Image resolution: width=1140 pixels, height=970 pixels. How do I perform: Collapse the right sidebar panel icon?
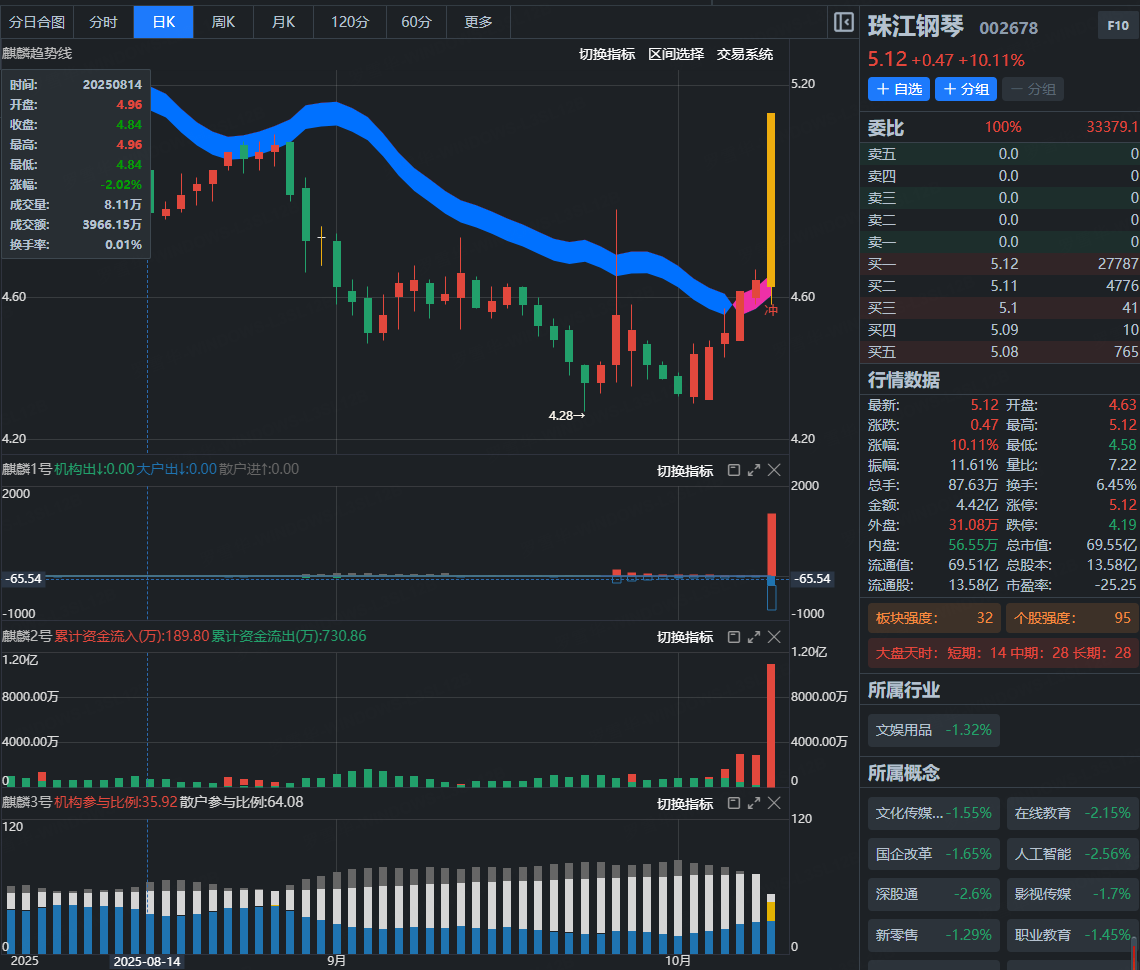[843, 22]
